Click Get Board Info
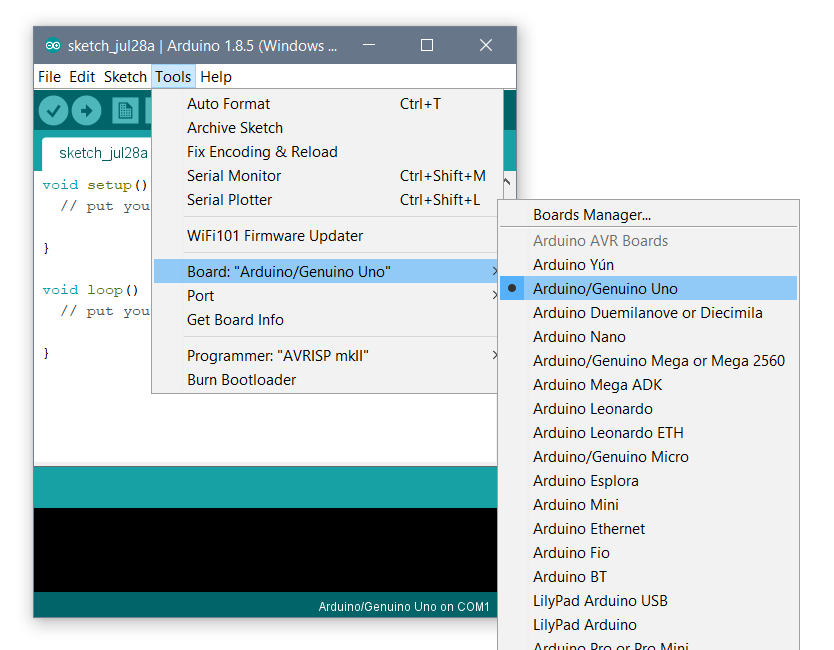Viewport: 834px width, 650px height. (x=235, y=320)
